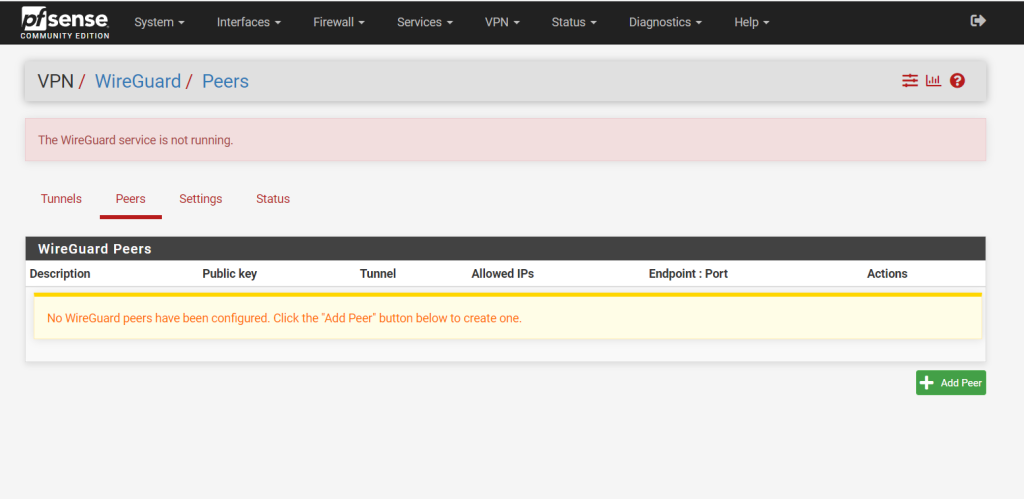Click the Actions column header

[x=887, y=274]
